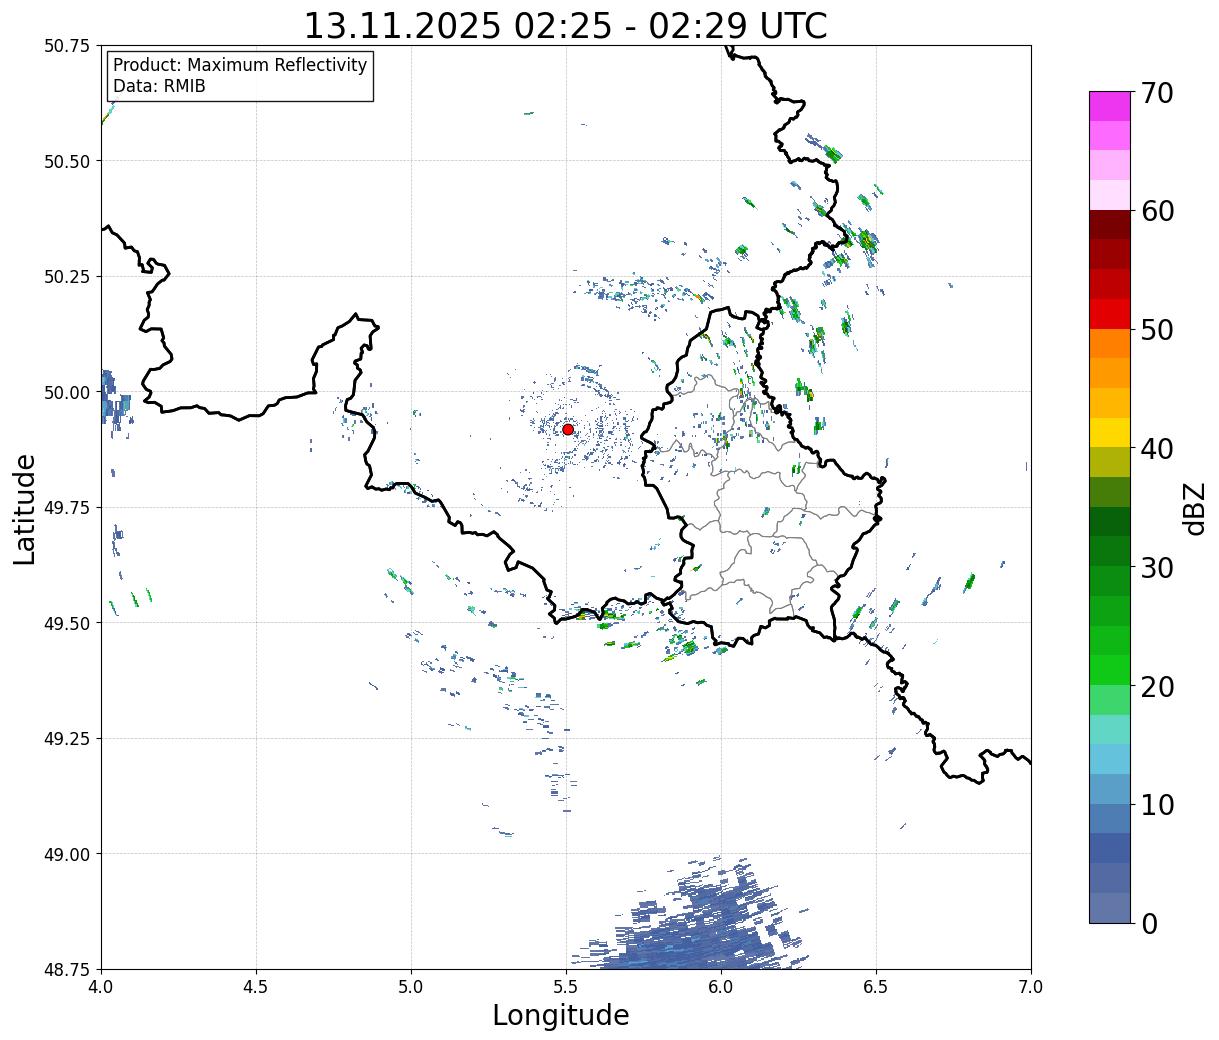Click the orange segment just below 50 dBZ
The image size is (1219, 1040).
pos(1109,343)
